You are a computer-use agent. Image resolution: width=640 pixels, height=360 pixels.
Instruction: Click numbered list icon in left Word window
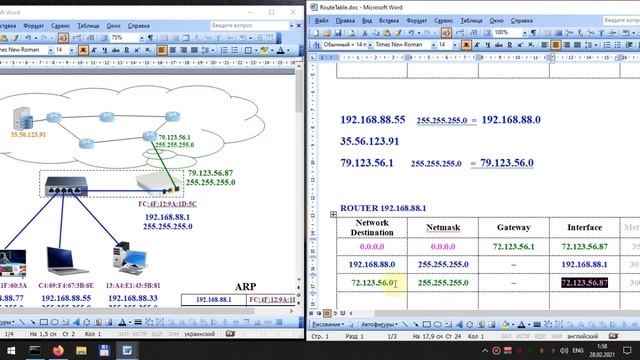click(224, 50)
